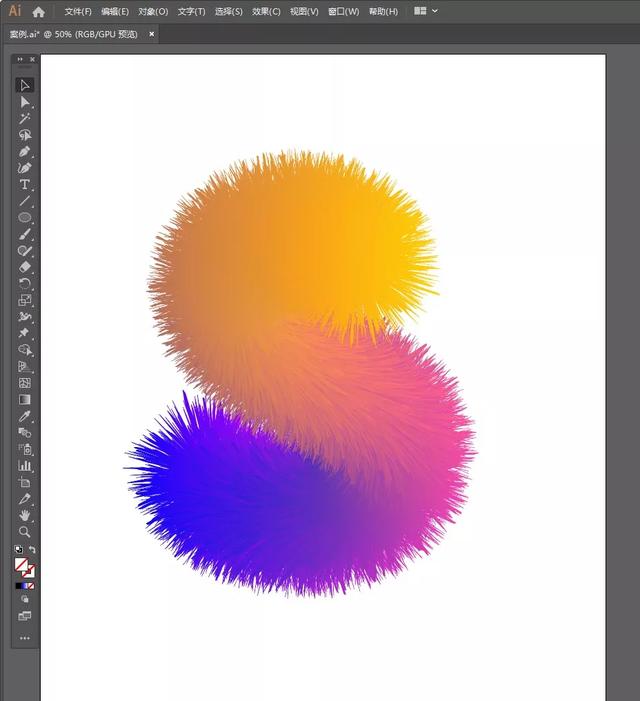Select the Selection tool (black arrow)
Viewport: 640px width, 701px height.
click(x=25, y=85)
